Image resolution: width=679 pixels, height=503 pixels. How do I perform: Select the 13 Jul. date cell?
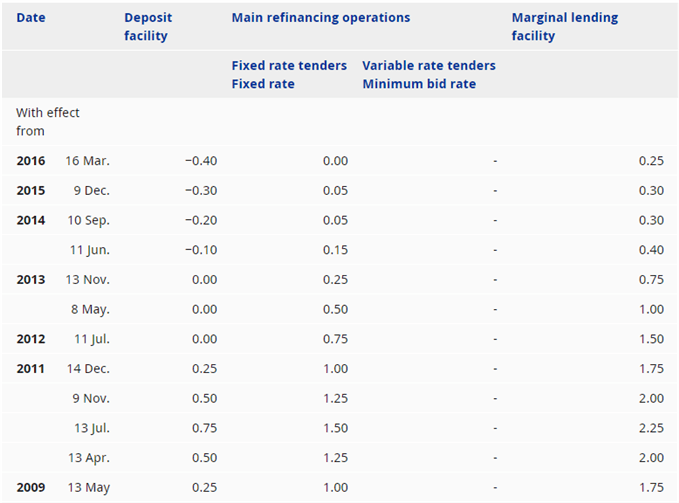pyautogui.click(x=92, y=429)
